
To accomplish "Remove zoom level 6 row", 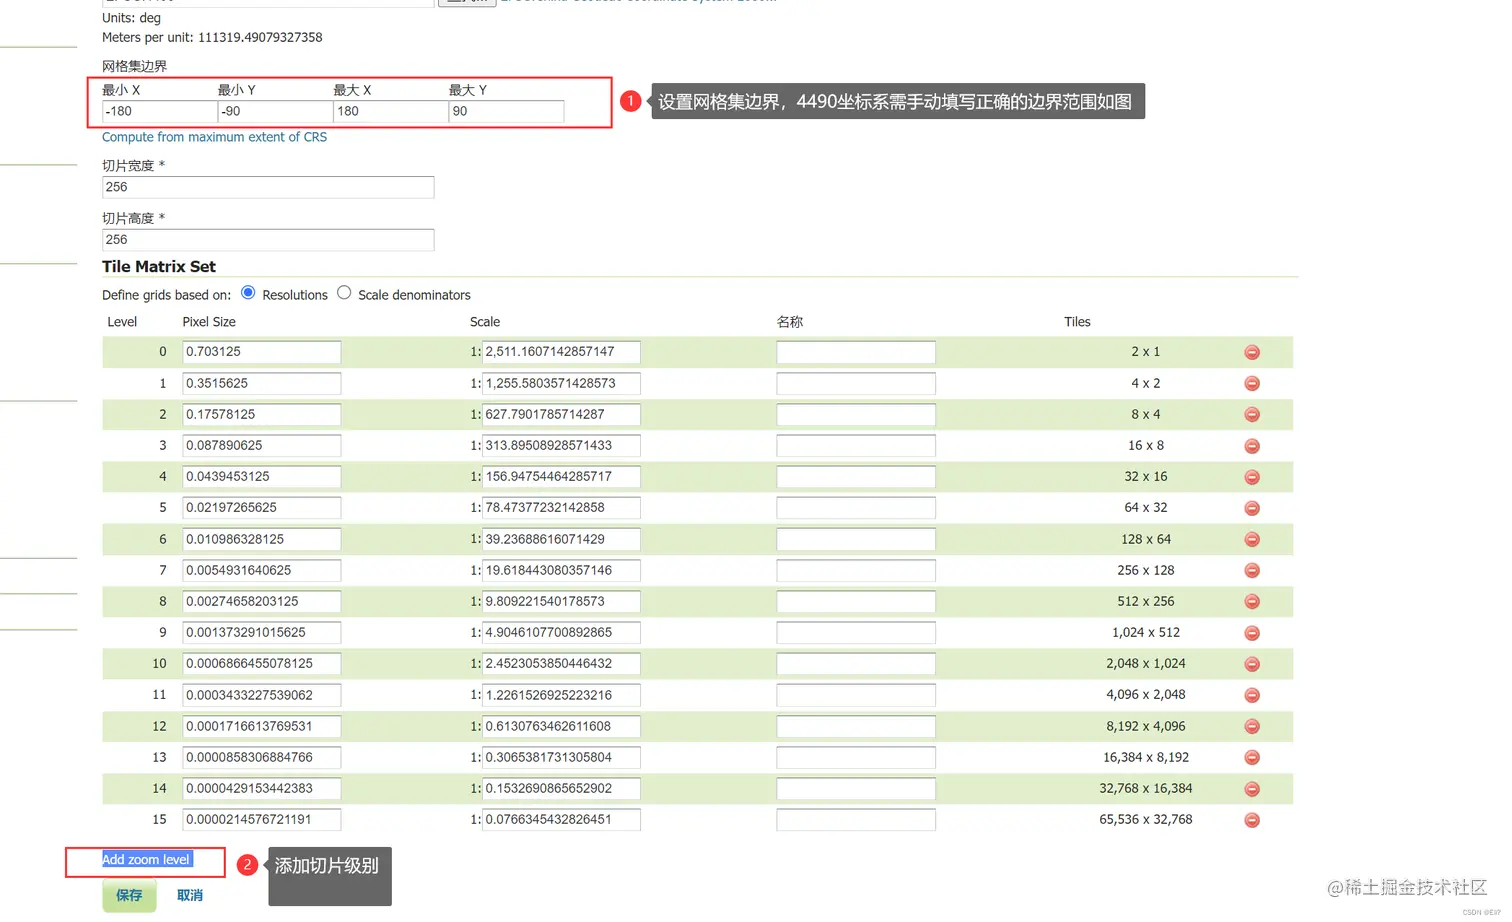I will (1251, 539).
